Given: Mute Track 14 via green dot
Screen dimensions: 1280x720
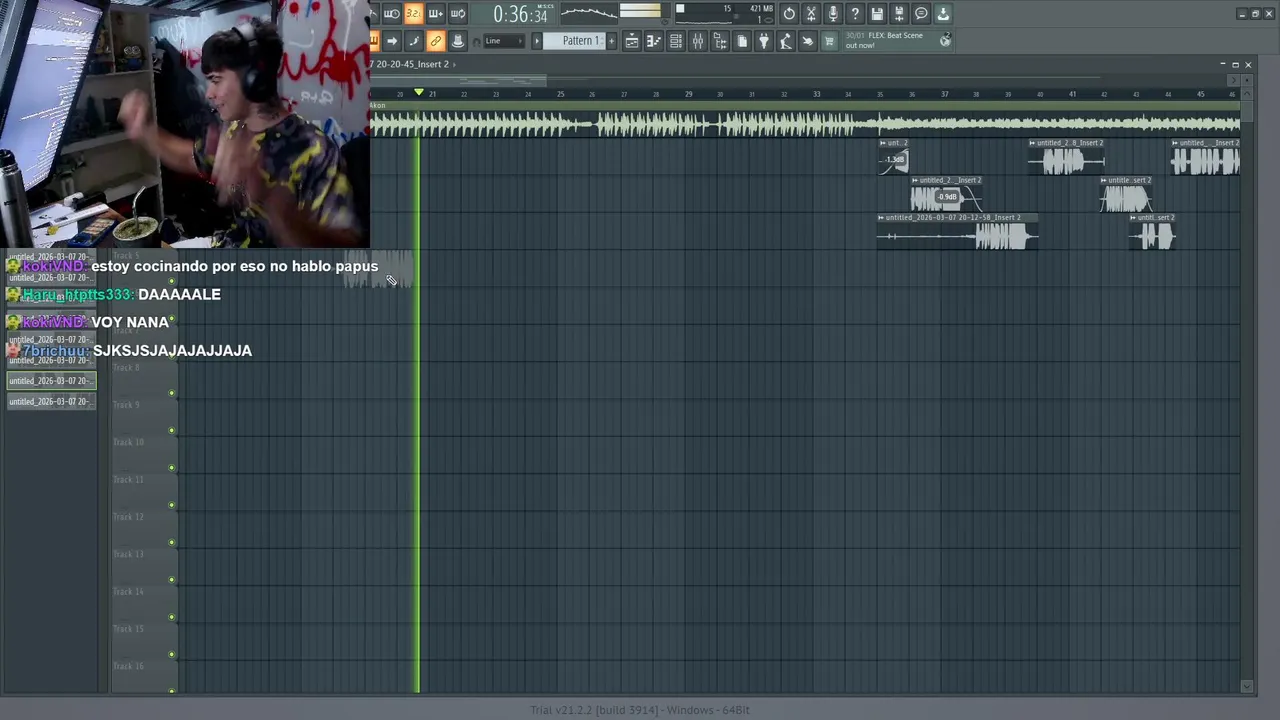Looking at the screenshot, I should pos(172,617).
